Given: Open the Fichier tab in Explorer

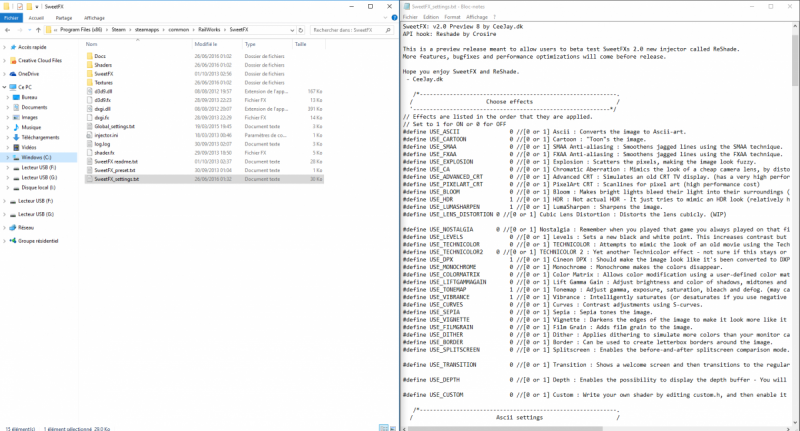Looking at the screenshot, I should pos(11,18).
